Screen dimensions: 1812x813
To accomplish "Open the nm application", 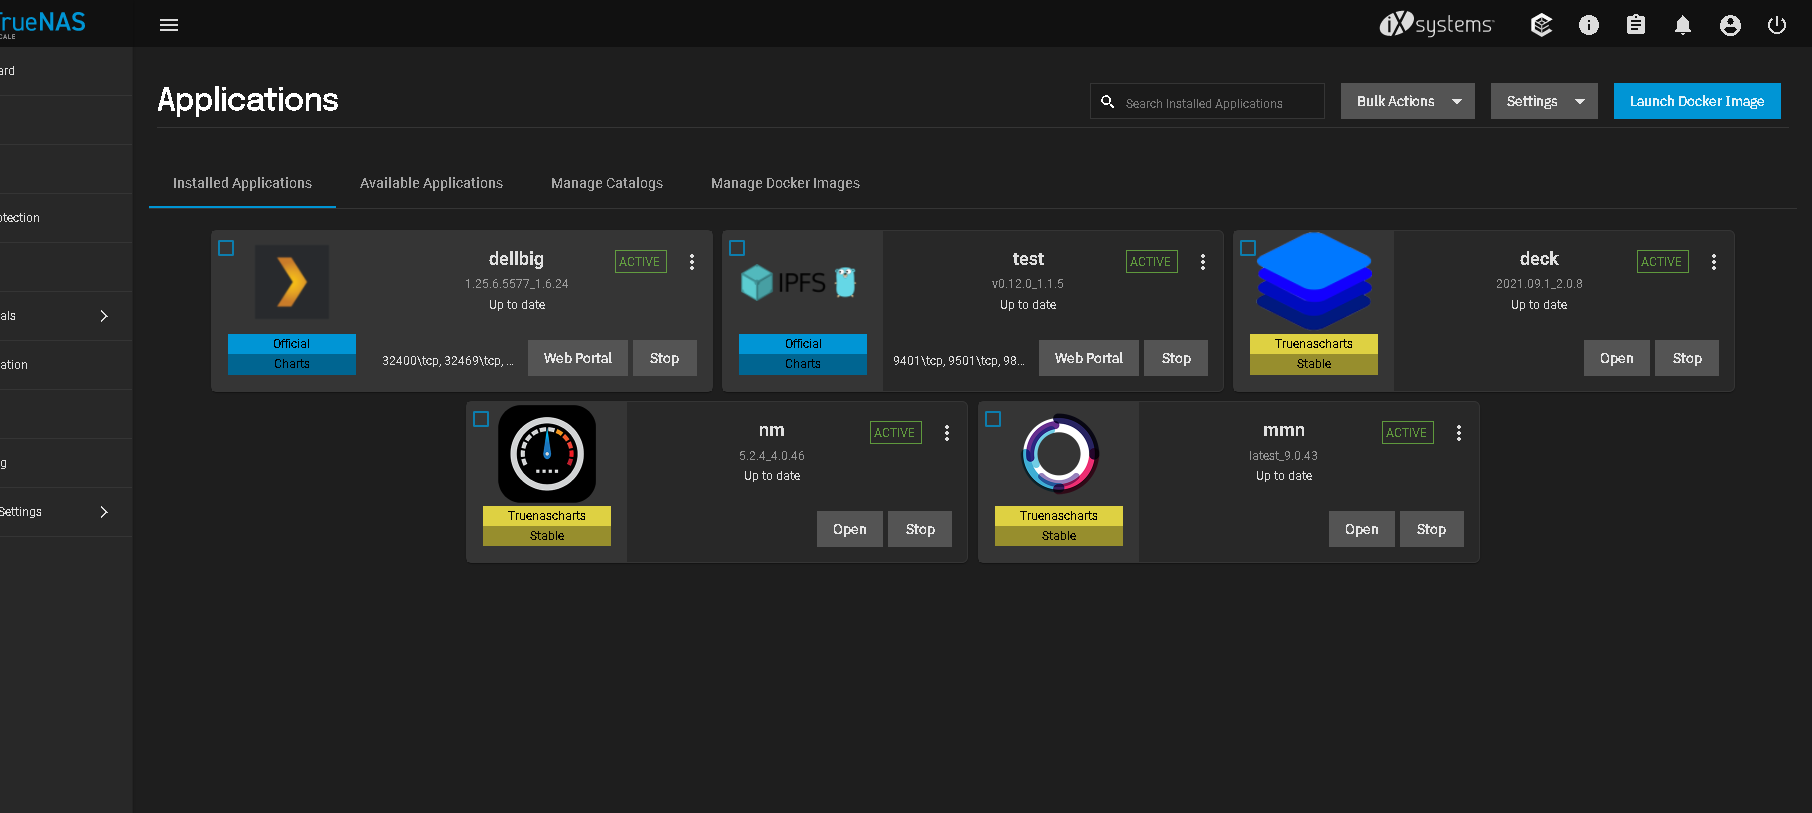I will click(850, 529).
